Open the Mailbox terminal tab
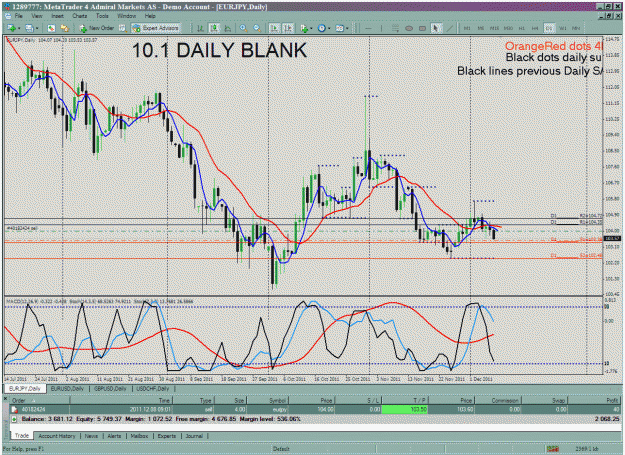625x455 pixels. pyautogui.click(x=140, y=436)
